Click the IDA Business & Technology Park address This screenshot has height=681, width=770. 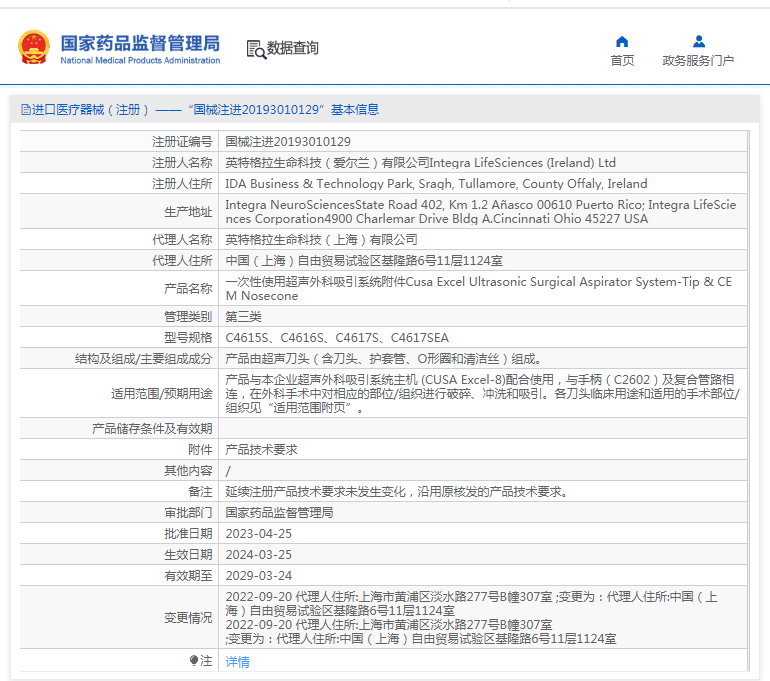click(x=436, y=184)
